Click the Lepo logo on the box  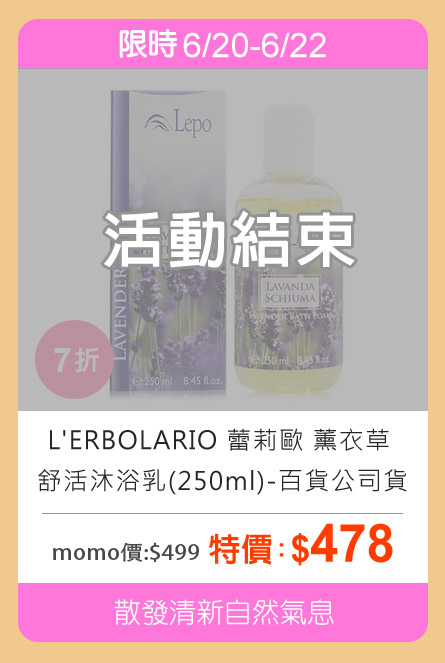(x=178, y=123)
